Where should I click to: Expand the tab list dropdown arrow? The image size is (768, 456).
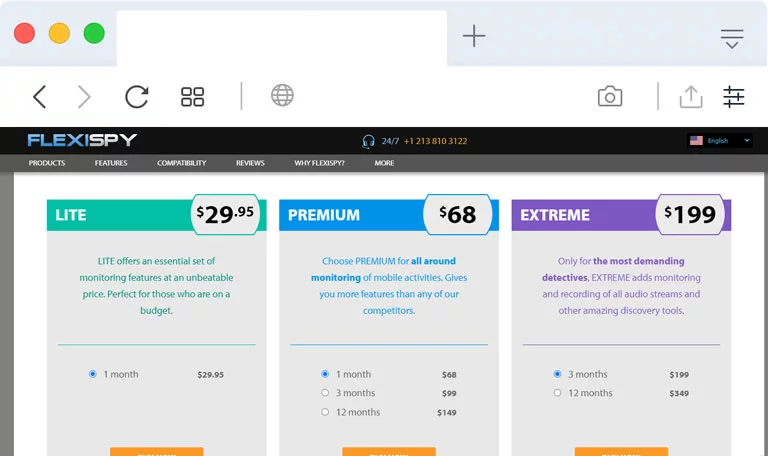pos(732,39)
